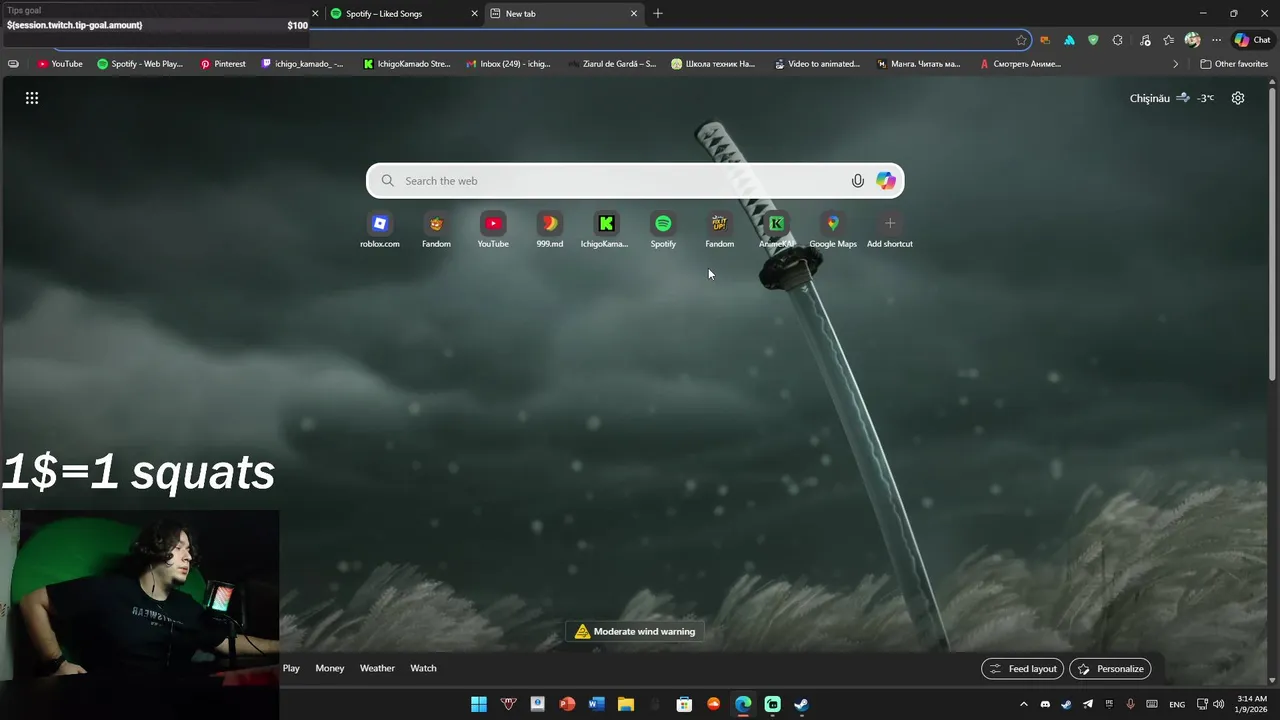Start voice search with microphone icon
1280x720 pixels.
click(857, 181)
